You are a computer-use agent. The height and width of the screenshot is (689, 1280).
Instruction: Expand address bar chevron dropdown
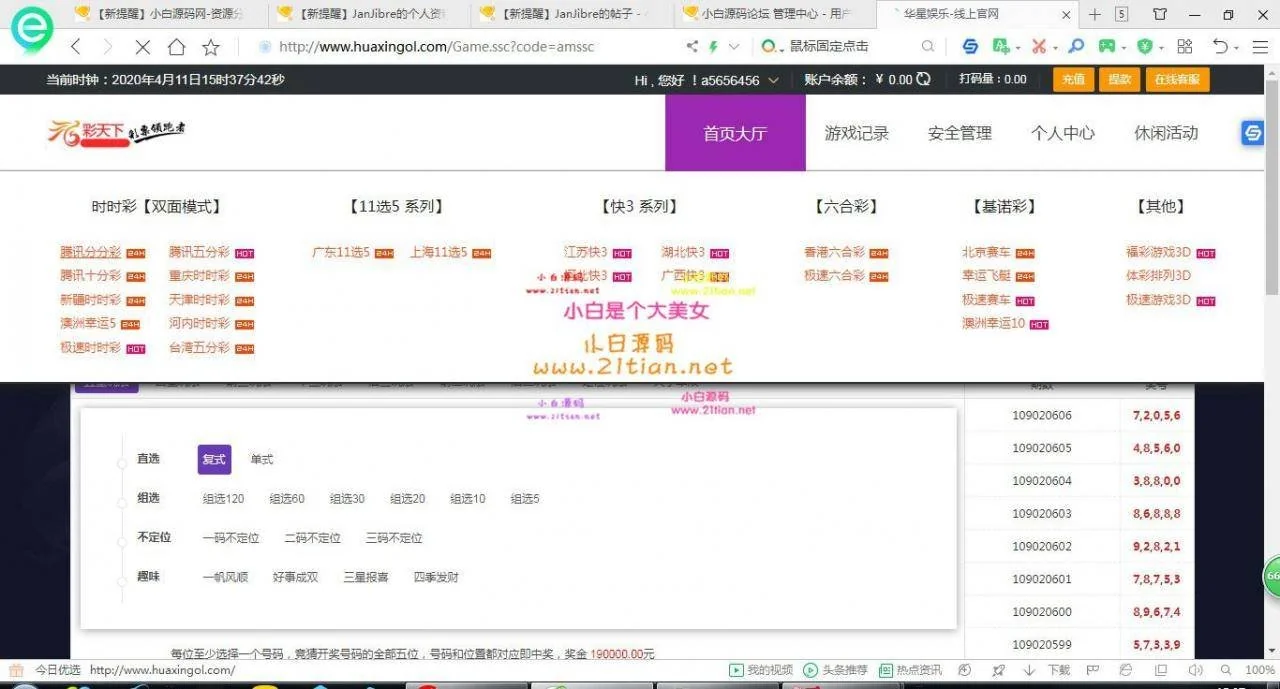(x=734, y=47)
